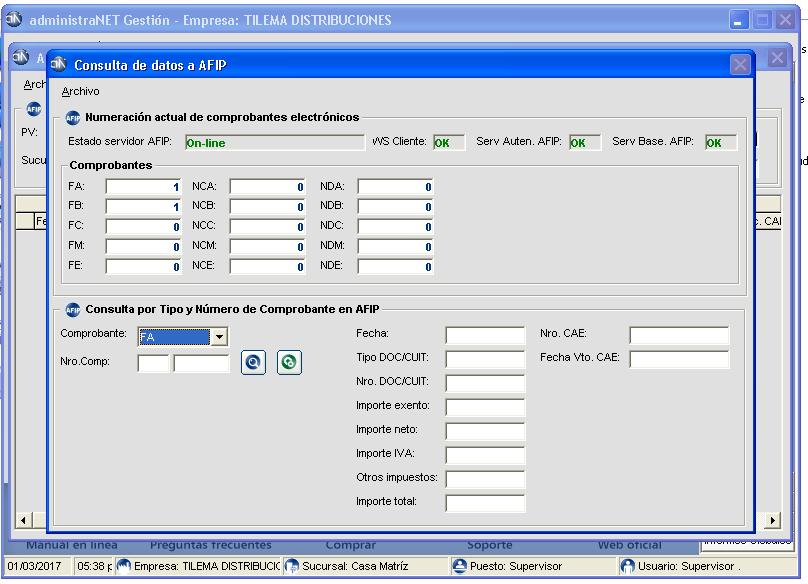The height and width of the screenshot is (584, 808).
Task: Click the Fecha field in the query results
Action: click(485, 335)
